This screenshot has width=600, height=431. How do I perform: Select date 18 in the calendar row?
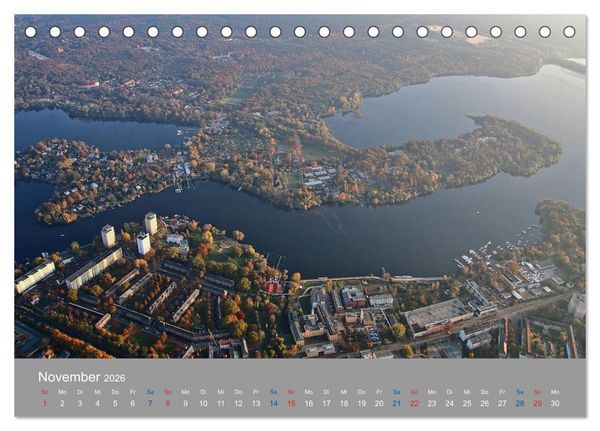344,403
